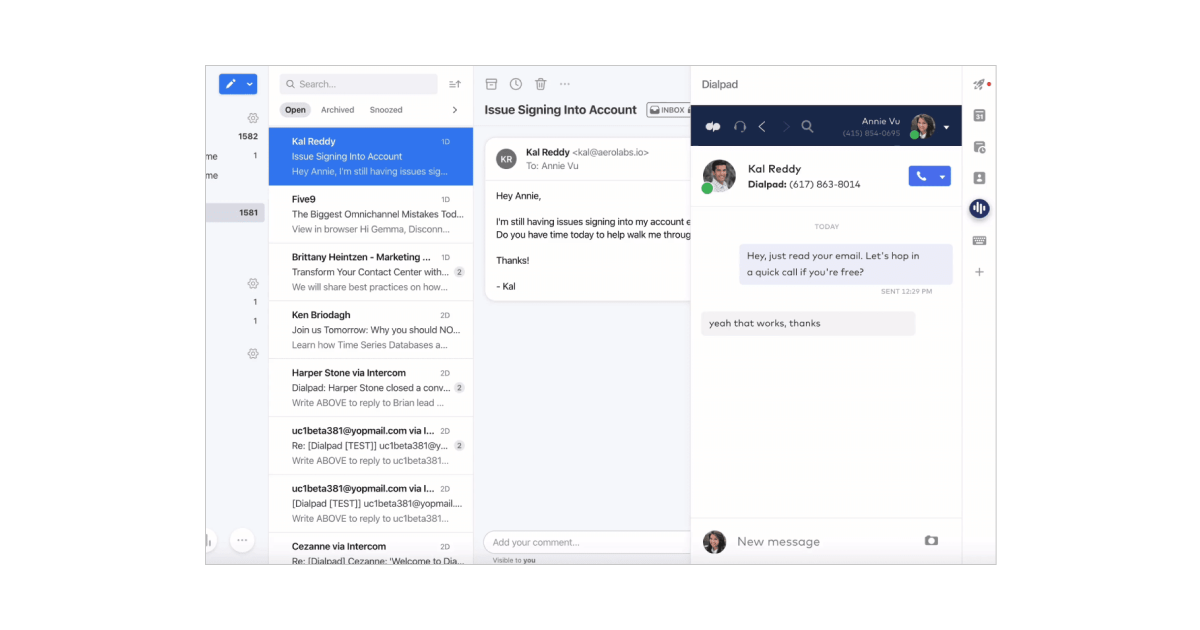Go back with Dialpad left arrow
This screenshot has height=630, width=1200.
[x=762, y=127]
